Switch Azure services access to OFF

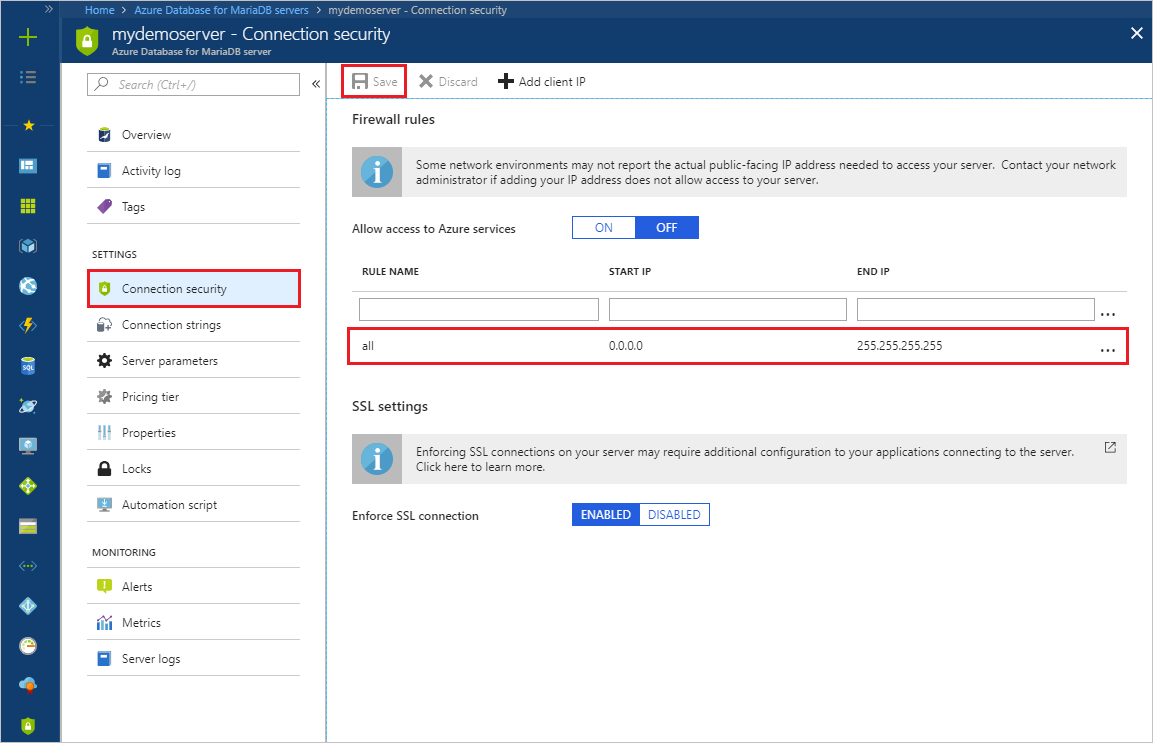667,227
